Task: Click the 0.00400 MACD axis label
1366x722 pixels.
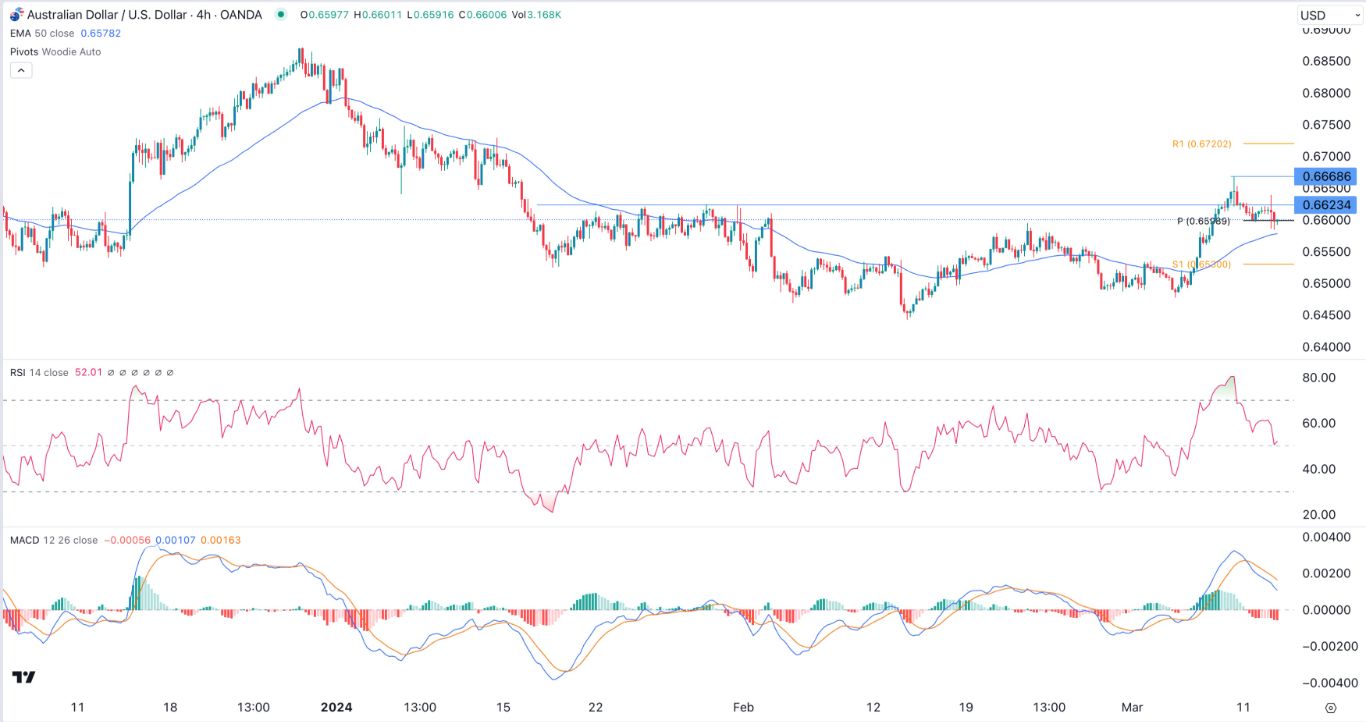Action: 1329,537
